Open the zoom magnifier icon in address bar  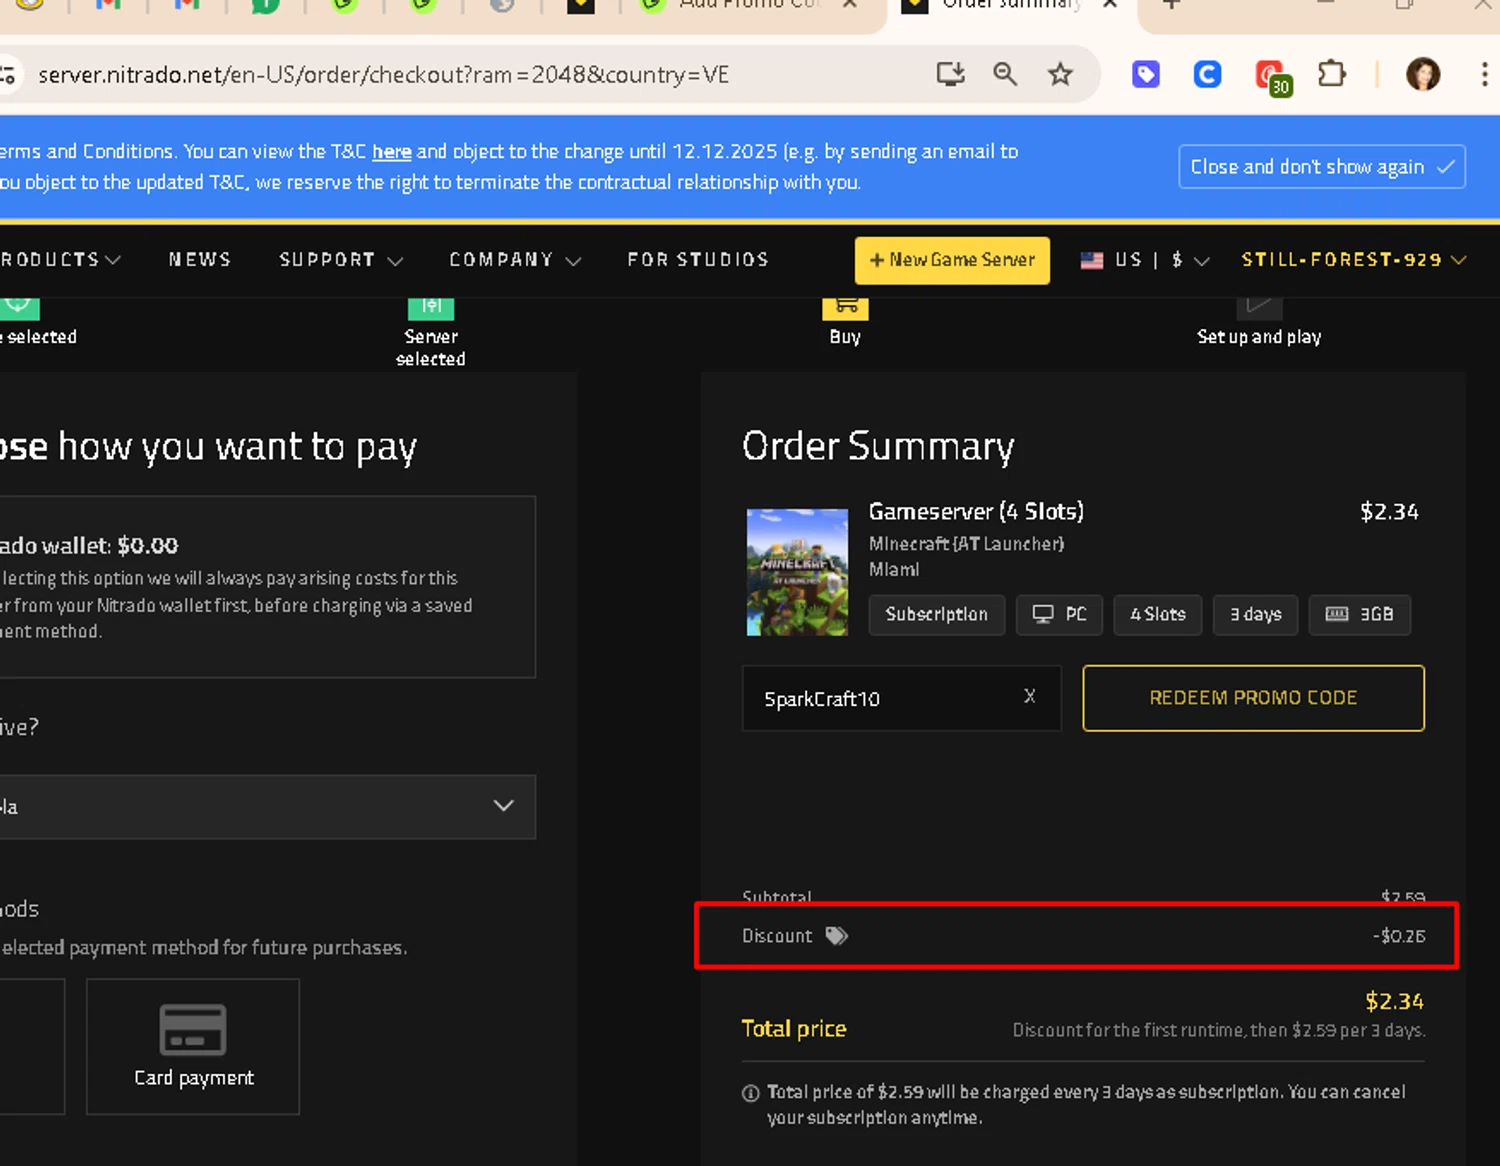pyautogui.click(x=1005, y=74)
